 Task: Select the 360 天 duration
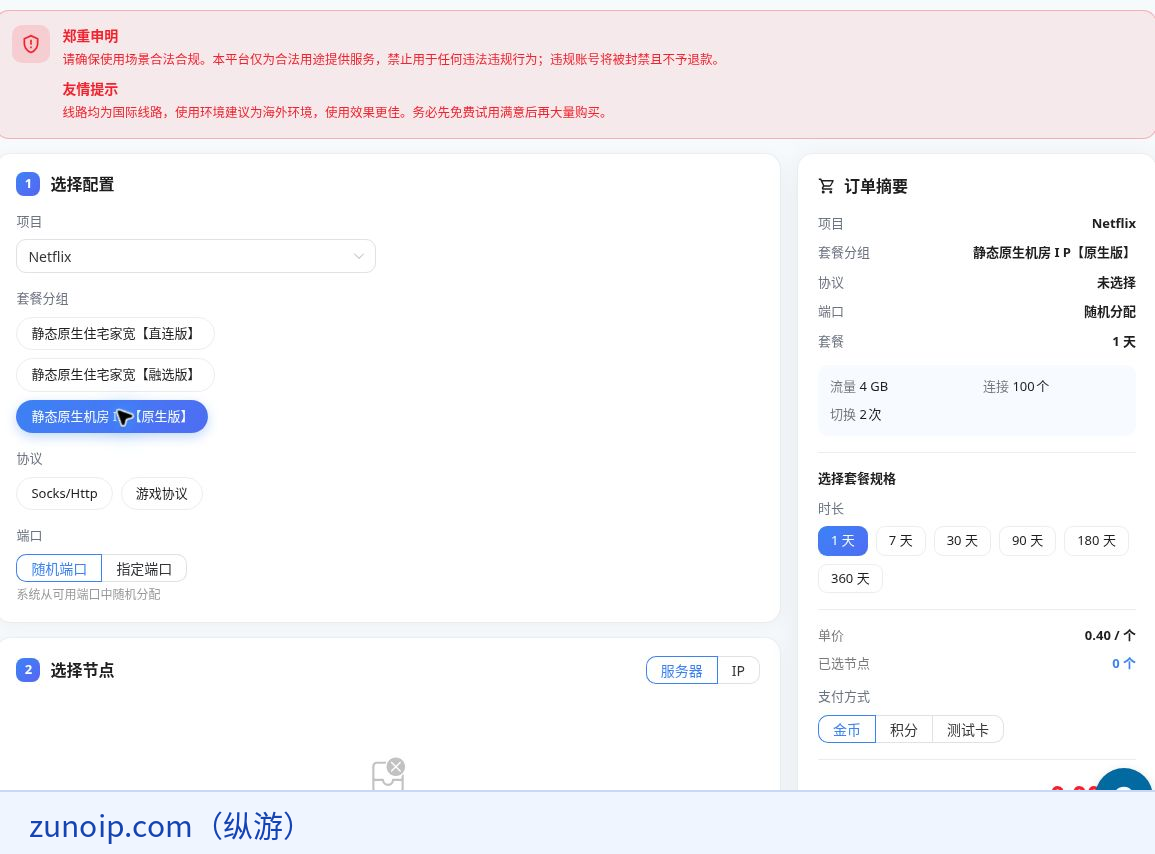click(850, 578)
